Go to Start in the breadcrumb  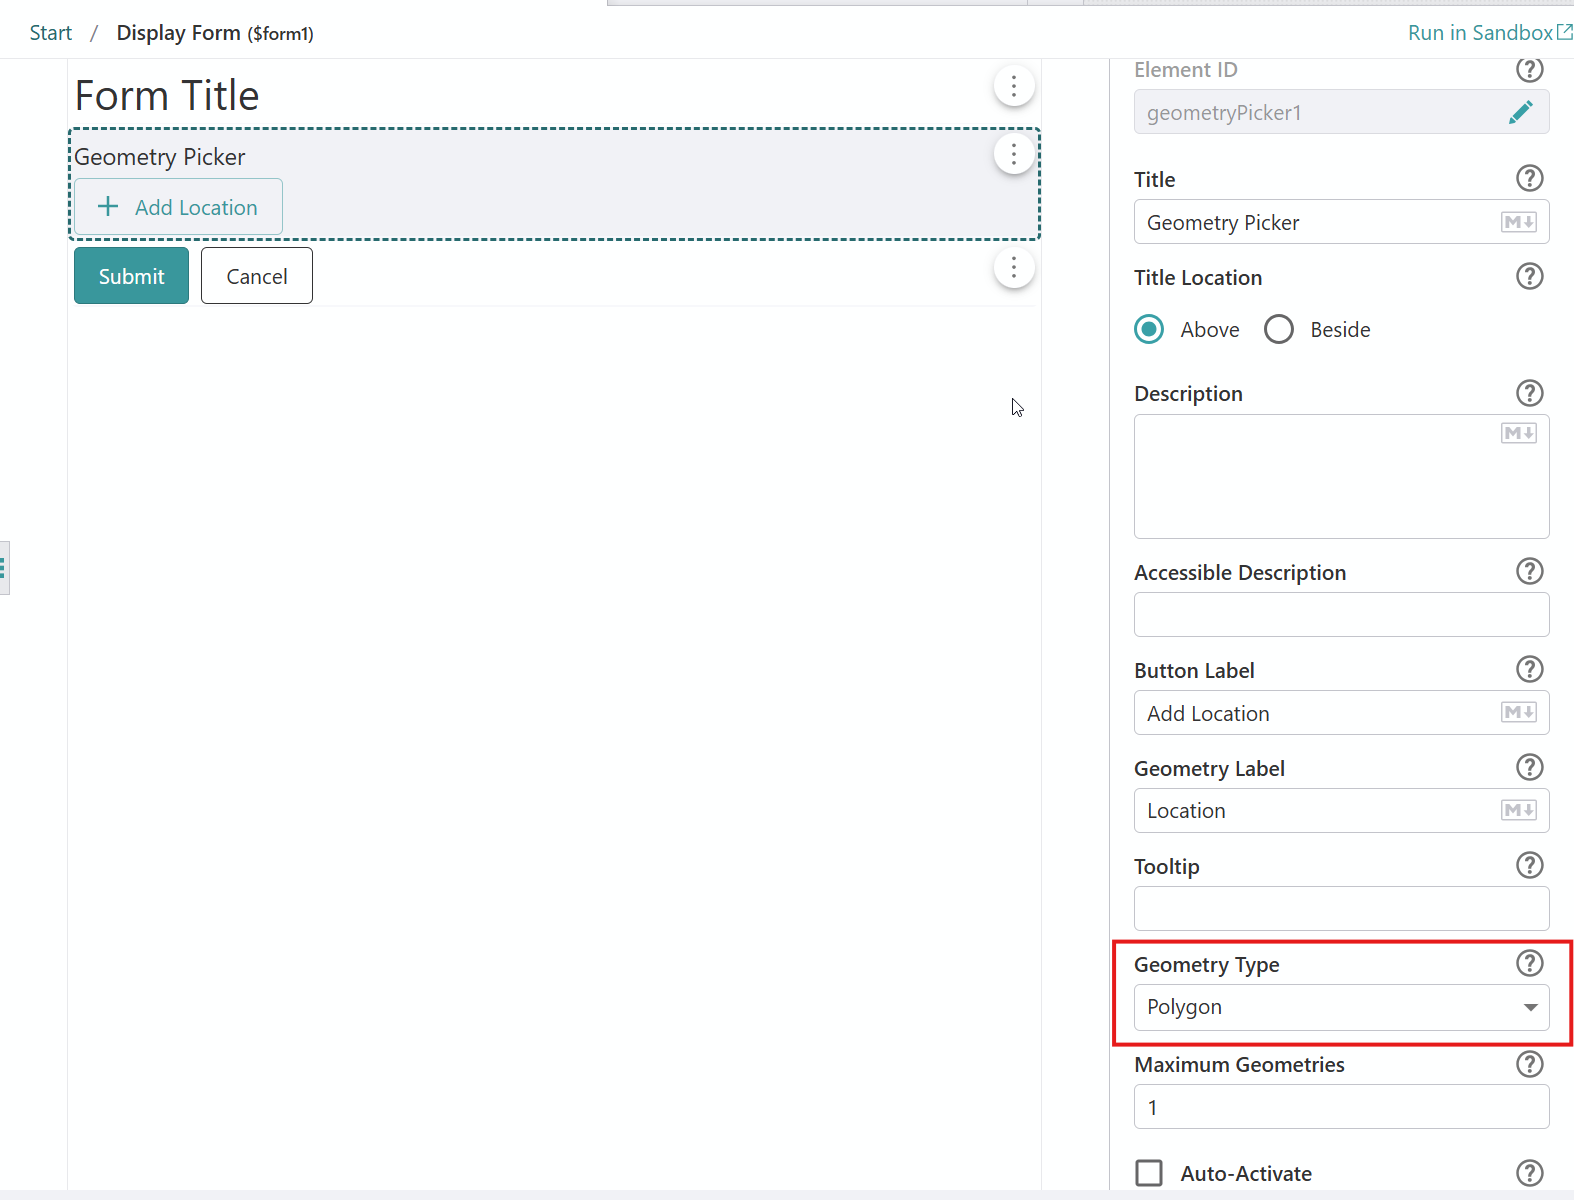coord(51,33)
